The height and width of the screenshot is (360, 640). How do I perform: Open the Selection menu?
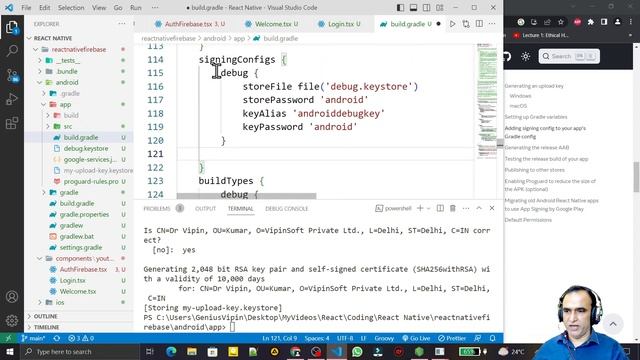point(71,8)
